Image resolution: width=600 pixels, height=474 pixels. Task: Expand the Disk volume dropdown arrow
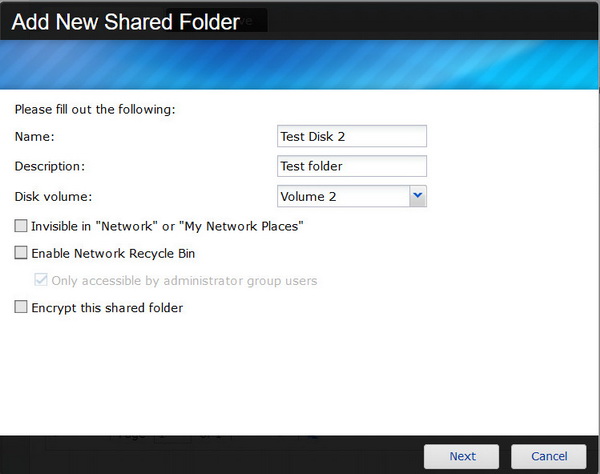pyautogui.click(x=418, y=196)
